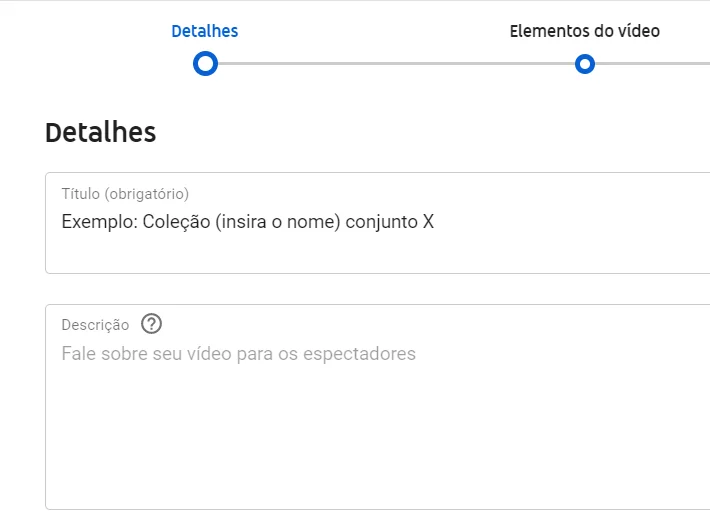Click the Detalhes section heading
Viewport: 710px width, 511px height.
tap(101, 133)
